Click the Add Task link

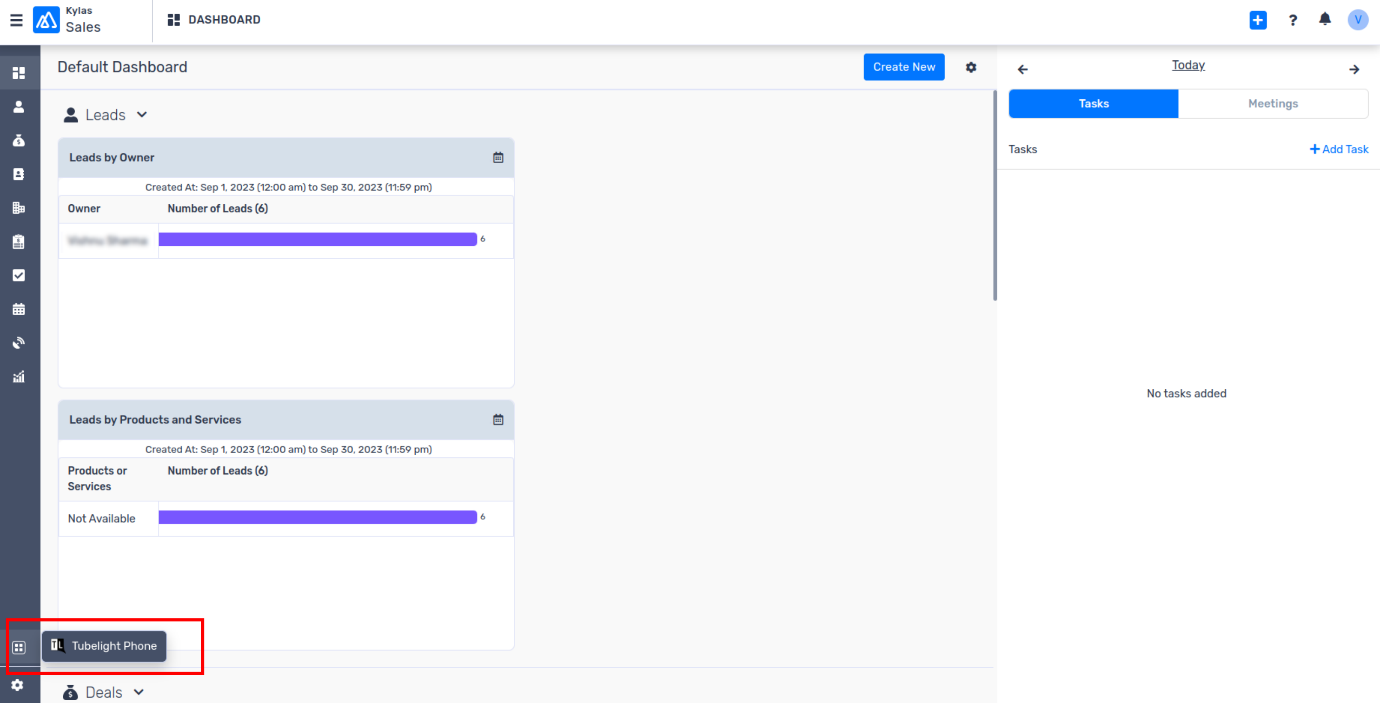[1339, 149]
